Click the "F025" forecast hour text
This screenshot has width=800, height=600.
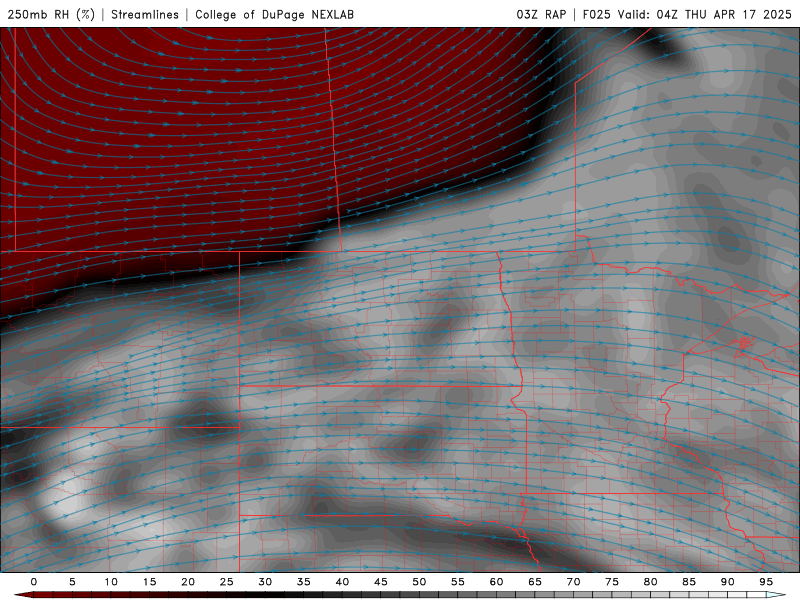tap(596, 14)
